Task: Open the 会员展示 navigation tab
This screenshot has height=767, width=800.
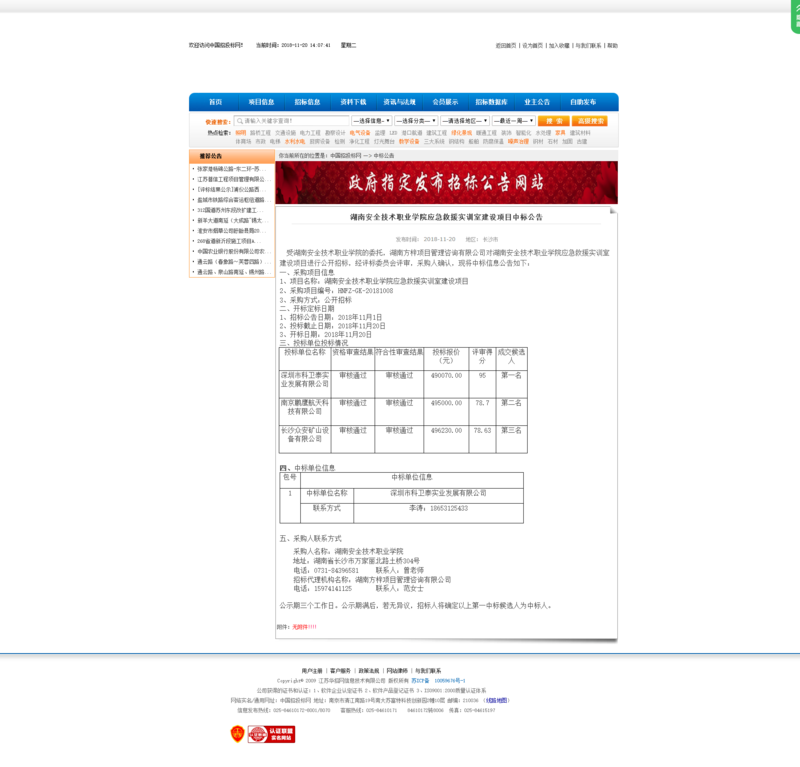Action: tap(445, 102)
